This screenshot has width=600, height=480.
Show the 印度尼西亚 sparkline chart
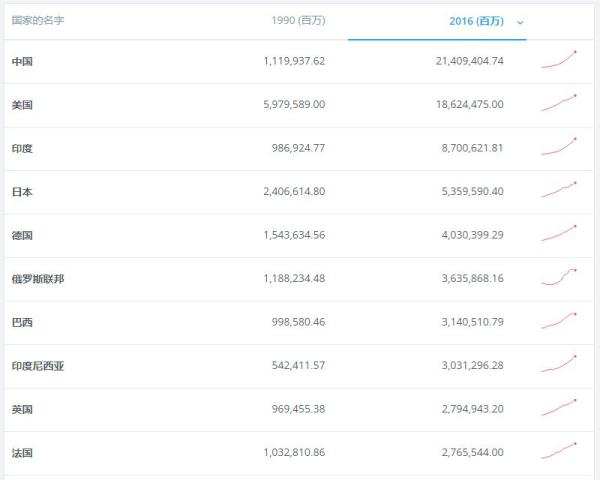tap(559, 364)
